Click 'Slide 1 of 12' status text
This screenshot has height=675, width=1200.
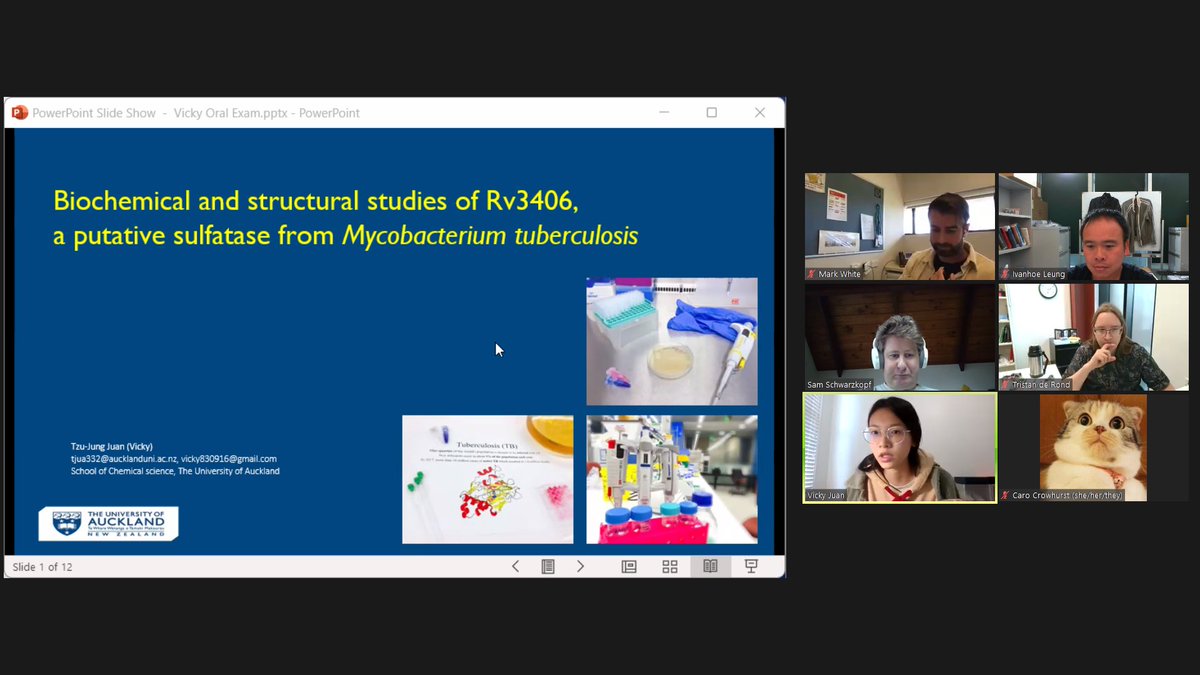[42, 567]
